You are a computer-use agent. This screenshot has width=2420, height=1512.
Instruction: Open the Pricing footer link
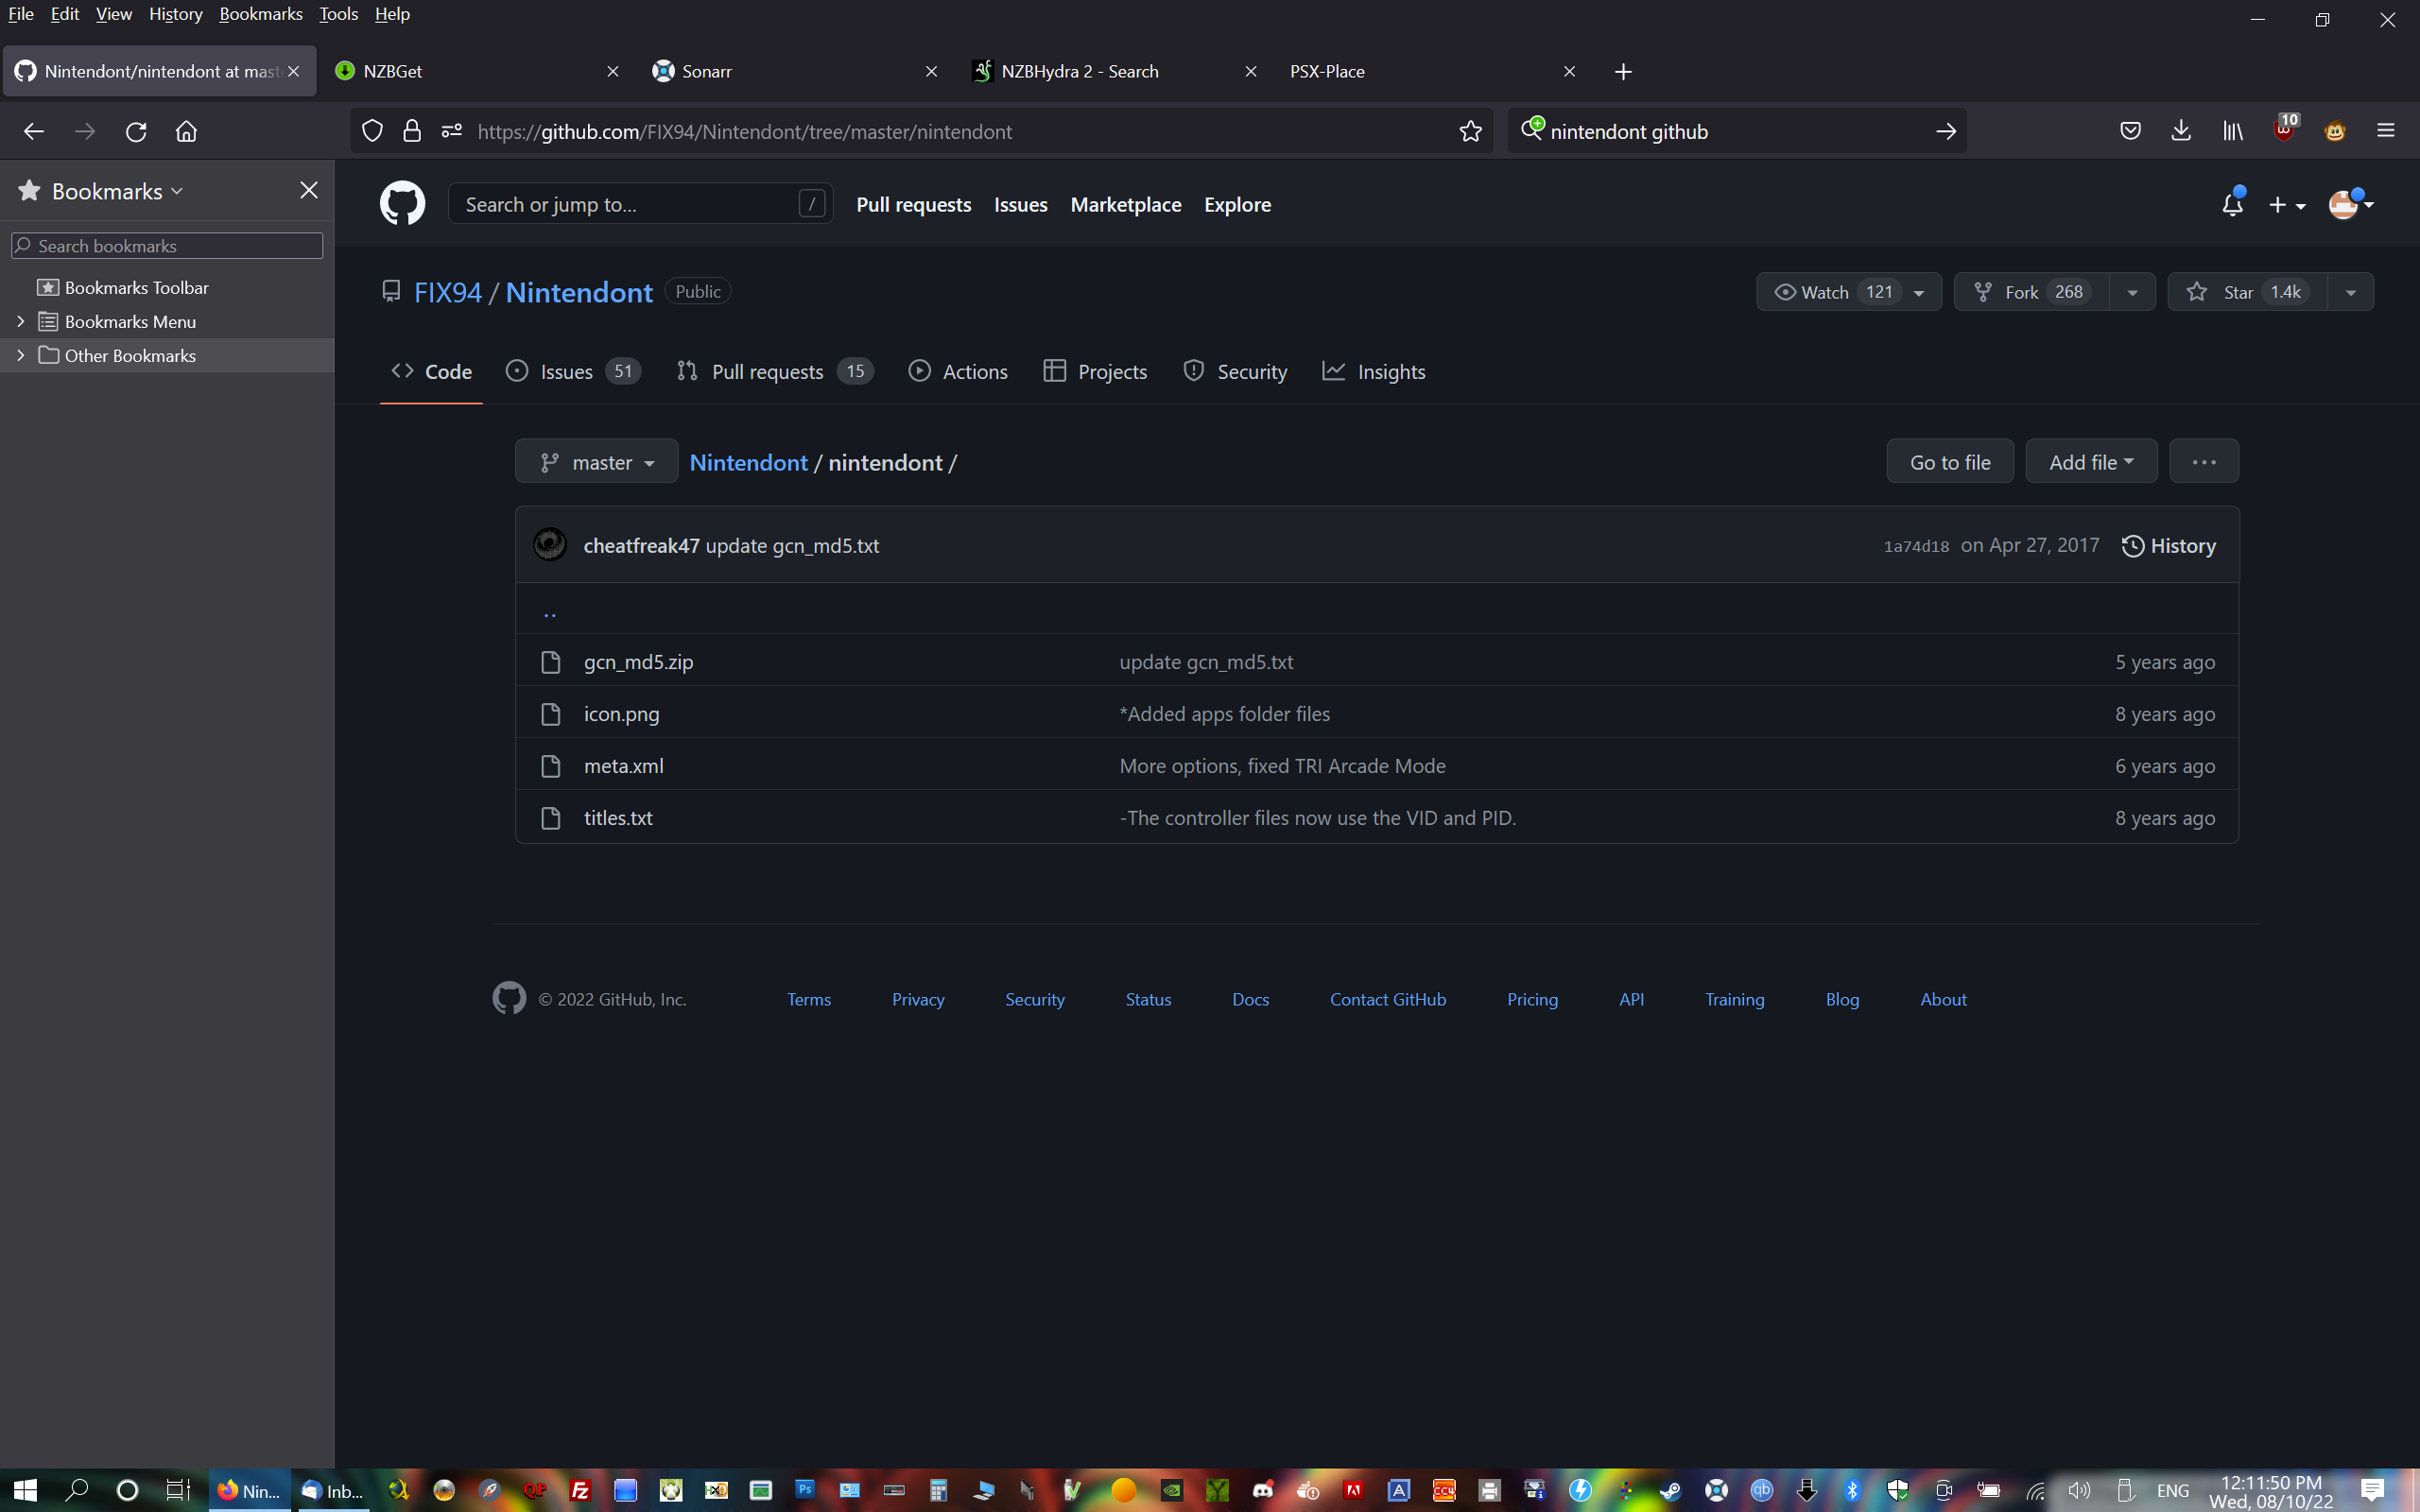tap(1532, 999)
